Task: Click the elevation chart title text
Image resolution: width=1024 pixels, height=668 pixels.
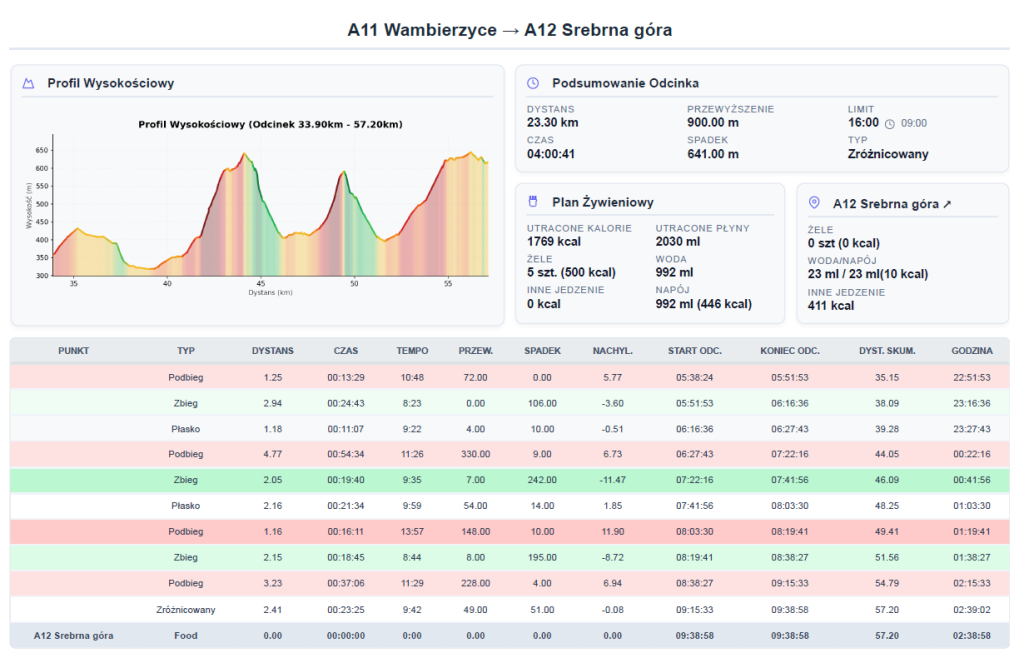Action: (270, 124)
